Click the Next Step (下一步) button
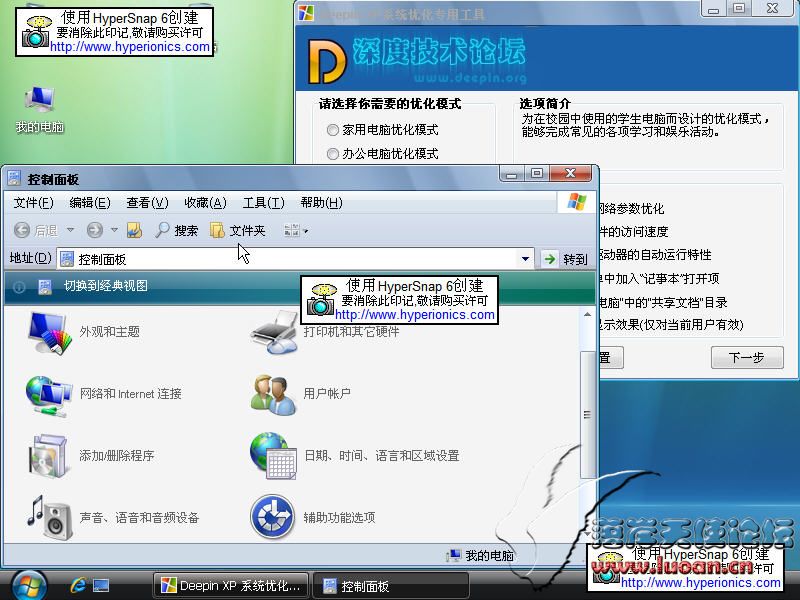The image size is (800, 600). click(747, 357)
